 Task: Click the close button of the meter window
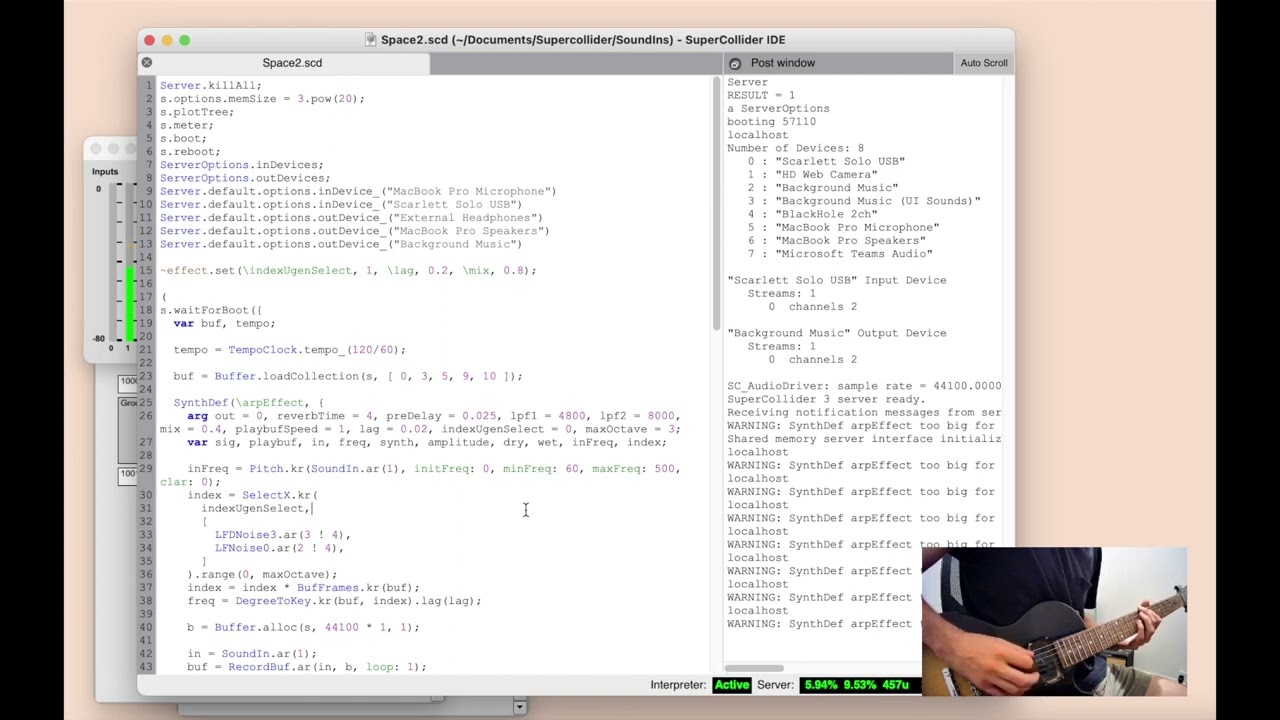tap(96, 149)
